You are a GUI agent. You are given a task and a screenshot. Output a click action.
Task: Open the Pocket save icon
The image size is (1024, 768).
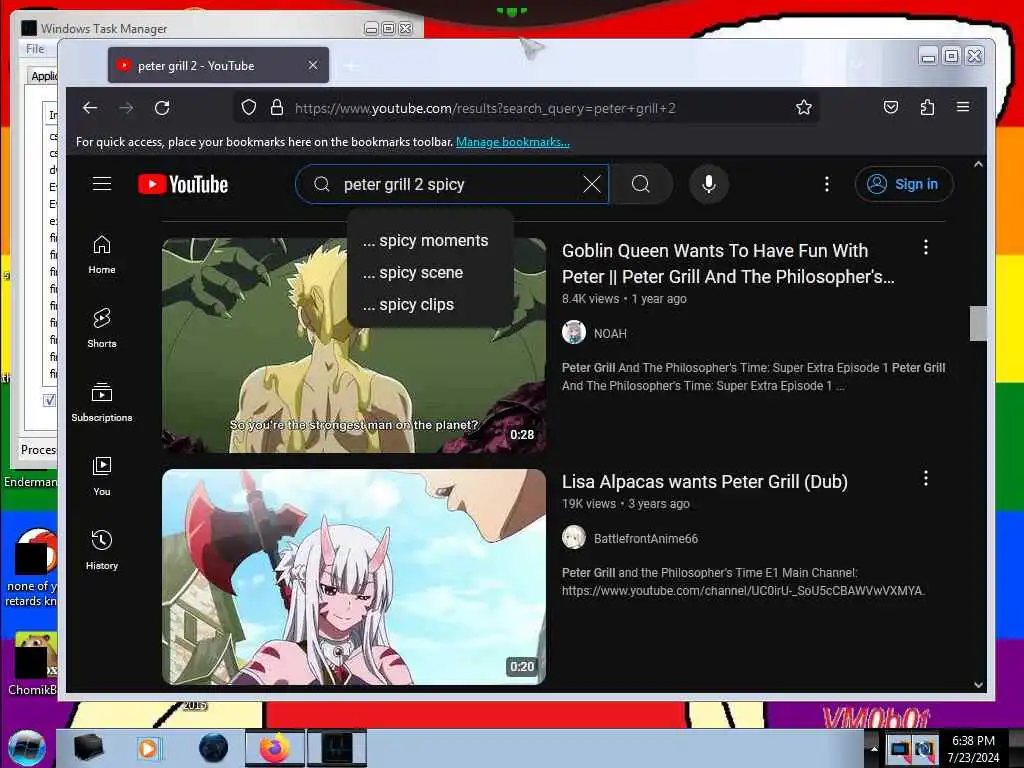891,108
